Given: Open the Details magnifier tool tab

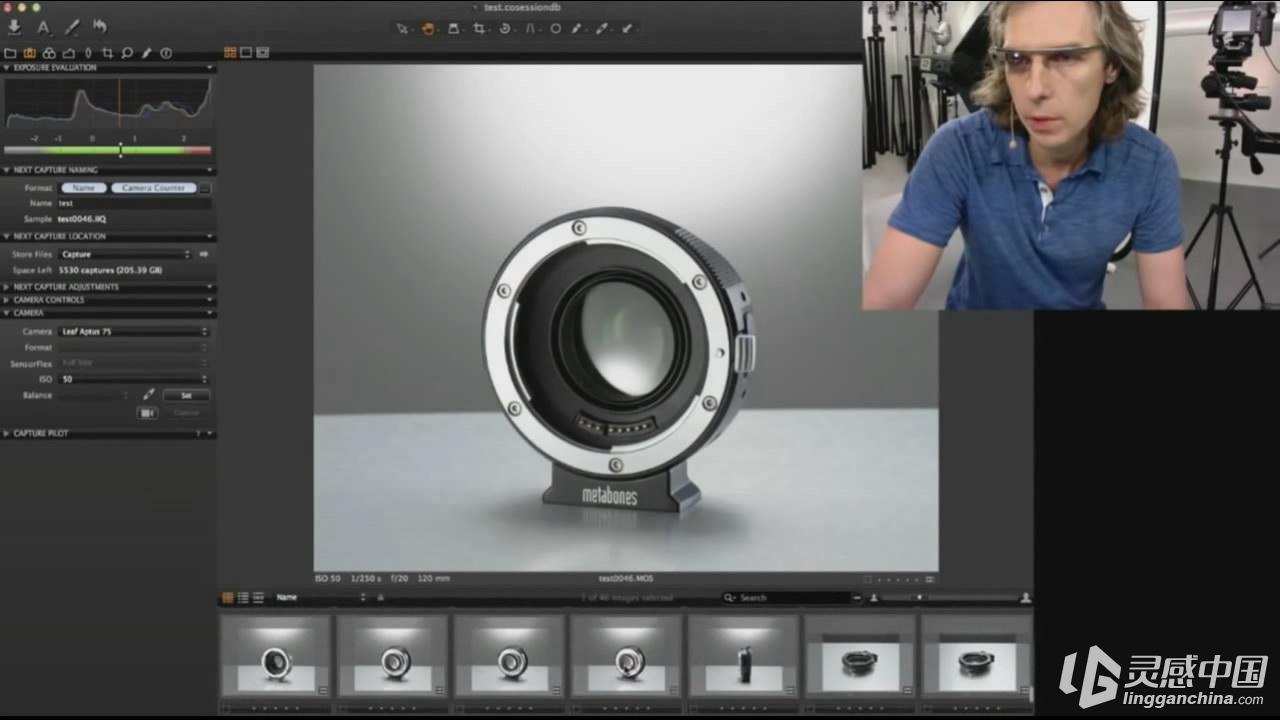Looking at the screenshot, I should pyautogui.click(x=127, y=53).
